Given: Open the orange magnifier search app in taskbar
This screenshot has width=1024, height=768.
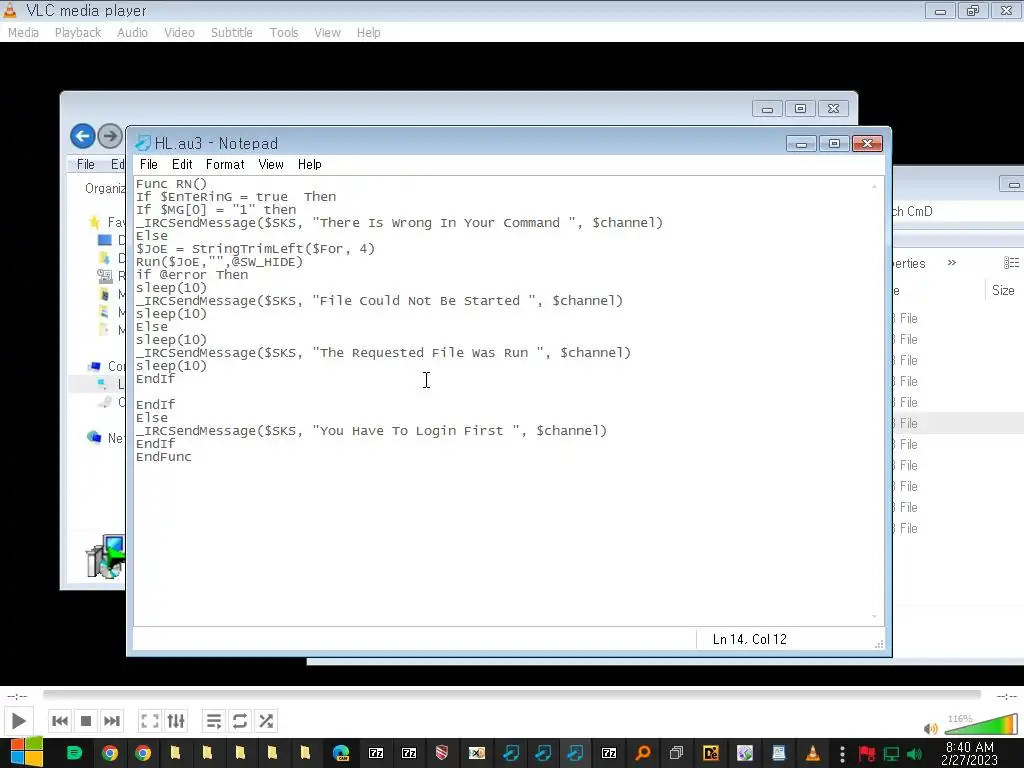Looking at the screenshot, I should coord(643,753).
